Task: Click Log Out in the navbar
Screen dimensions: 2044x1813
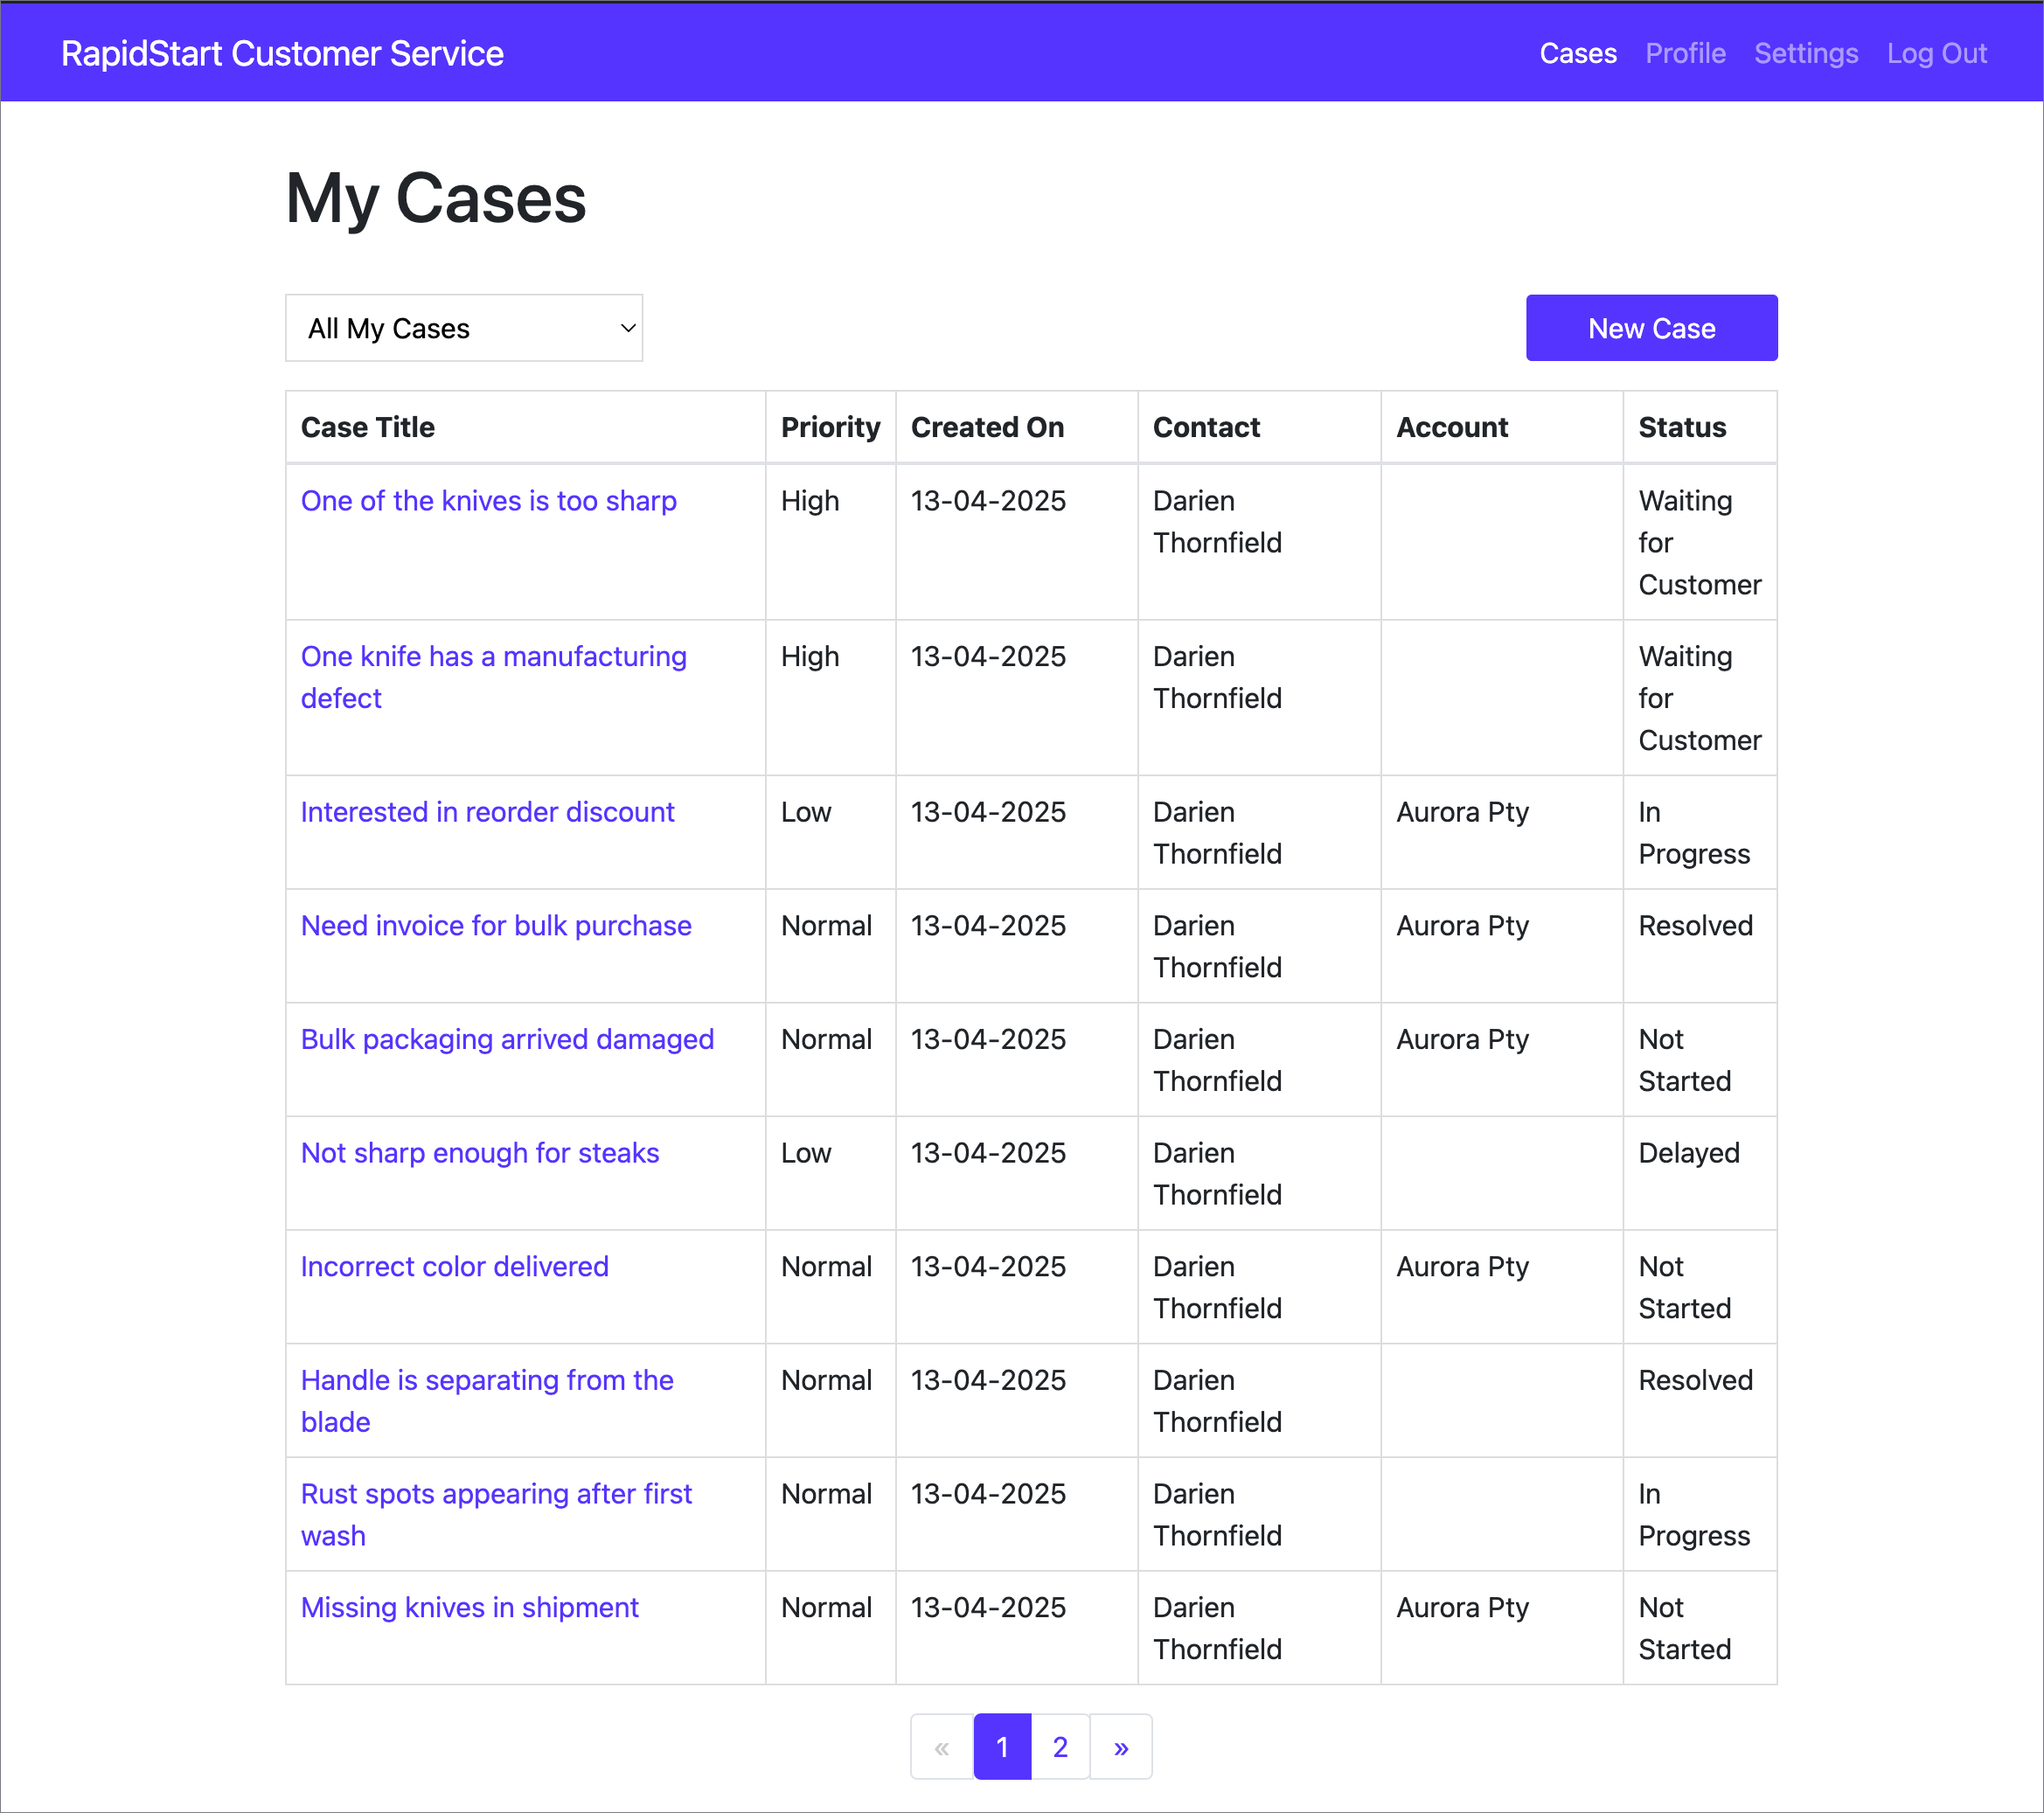Action: [1936, 53]
